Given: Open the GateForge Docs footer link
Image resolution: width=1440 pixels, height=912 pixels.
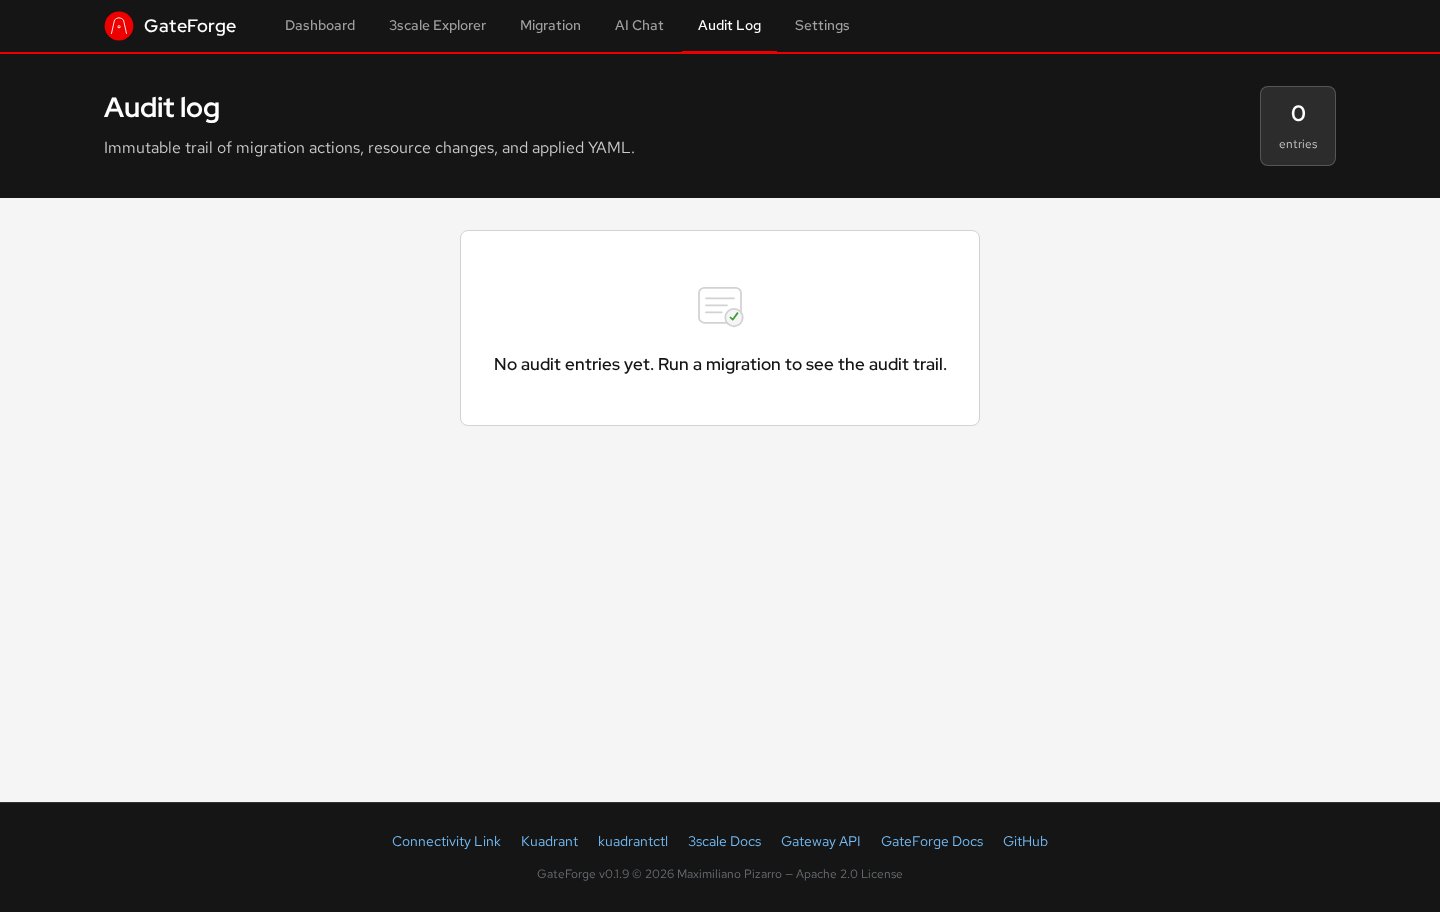Looking at the screenshot, I should coord(932,841).
